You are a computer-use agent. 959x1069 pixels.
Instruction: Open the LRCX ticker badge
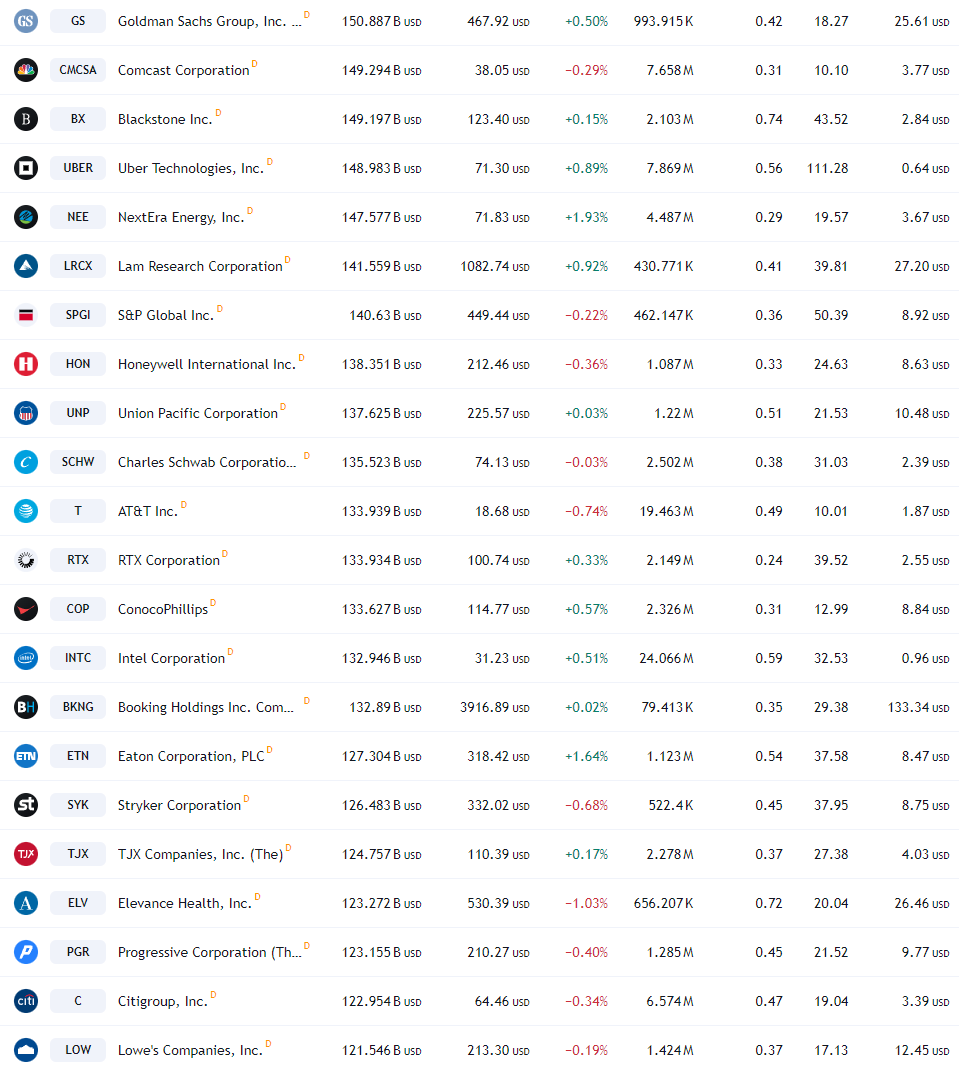point(78,266)
